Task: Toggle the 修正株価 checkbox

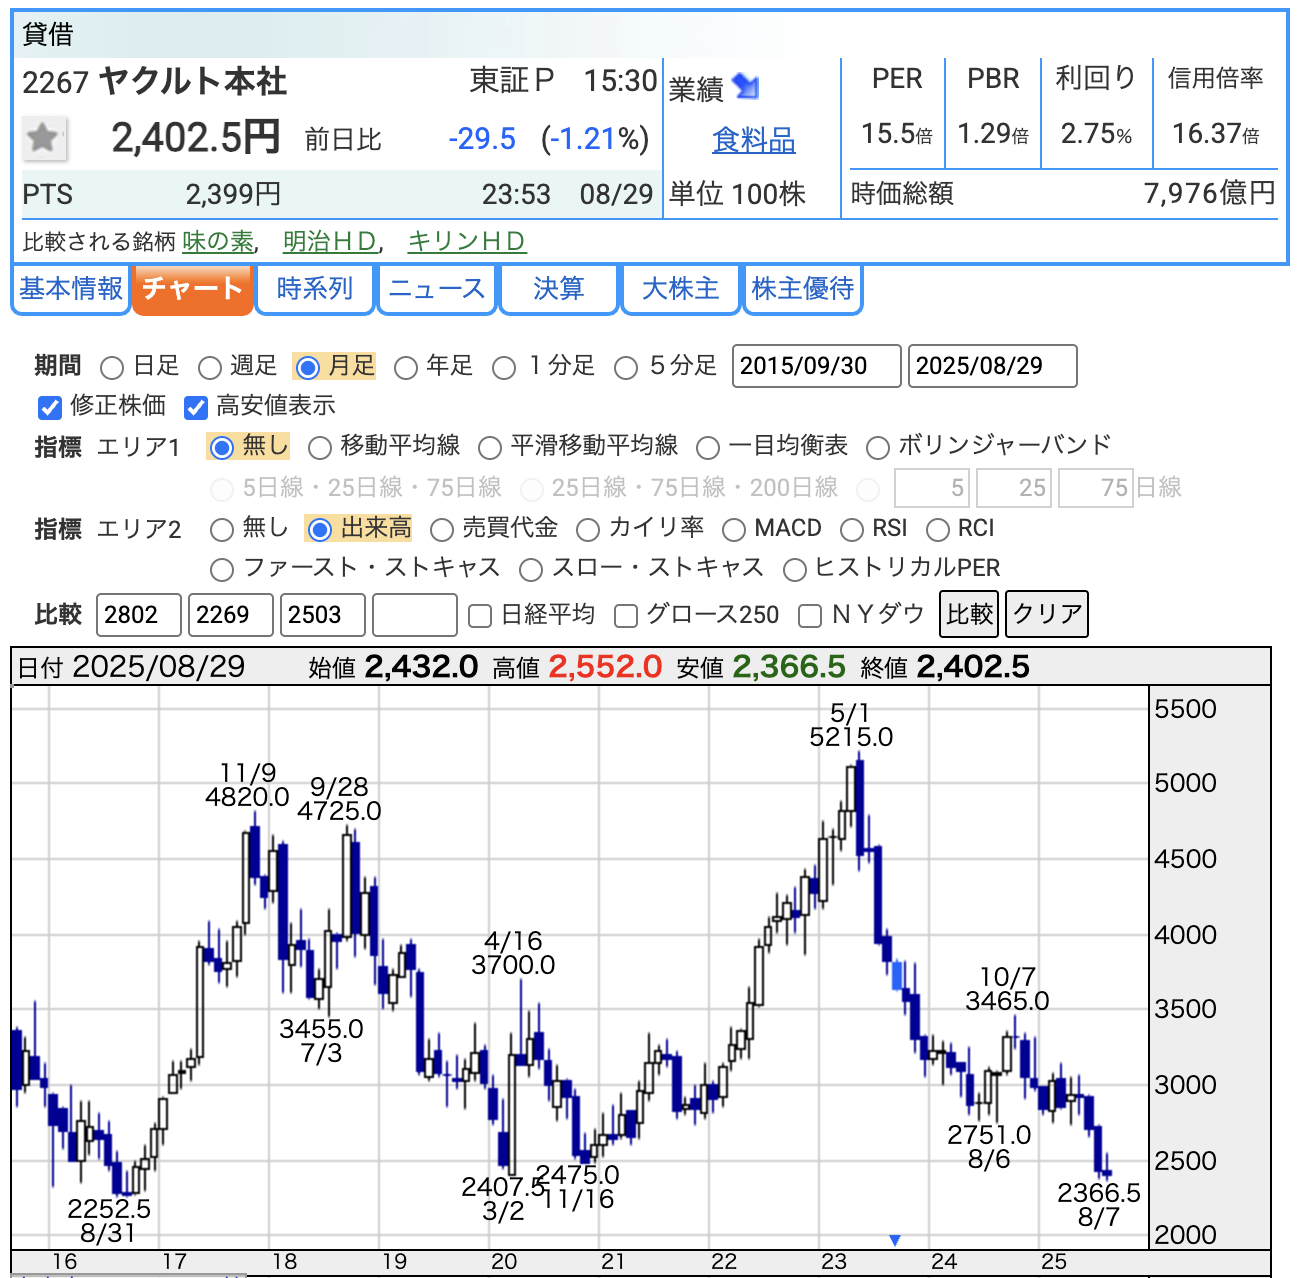Action: 49,407
